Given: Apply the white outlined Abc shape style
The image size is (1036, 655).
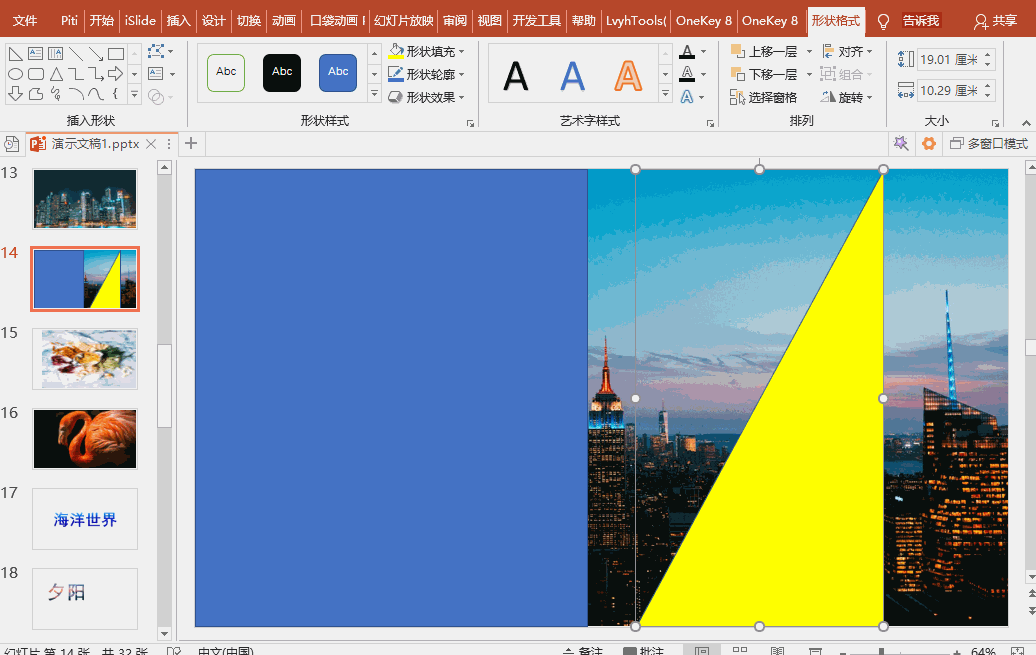Looking at the screenshot, I should 226,72.
